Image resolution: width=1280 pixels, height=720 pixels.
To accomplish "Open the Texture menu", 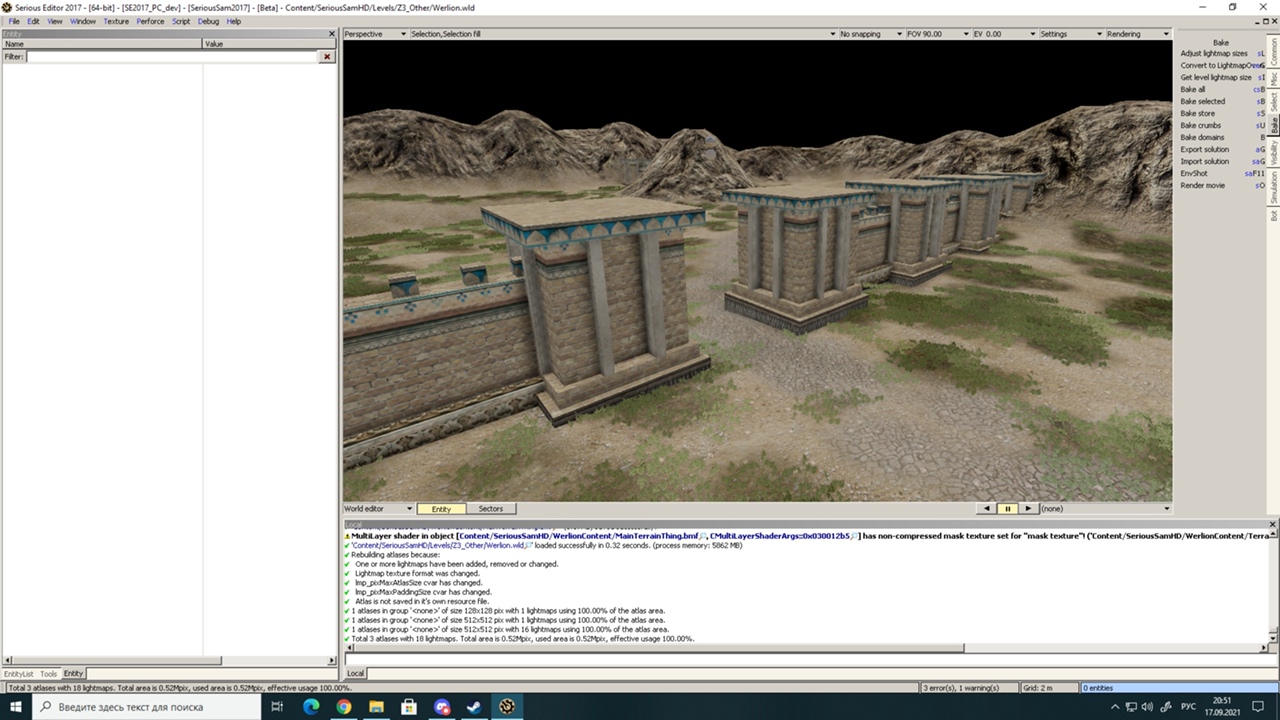I will point(116,21).
